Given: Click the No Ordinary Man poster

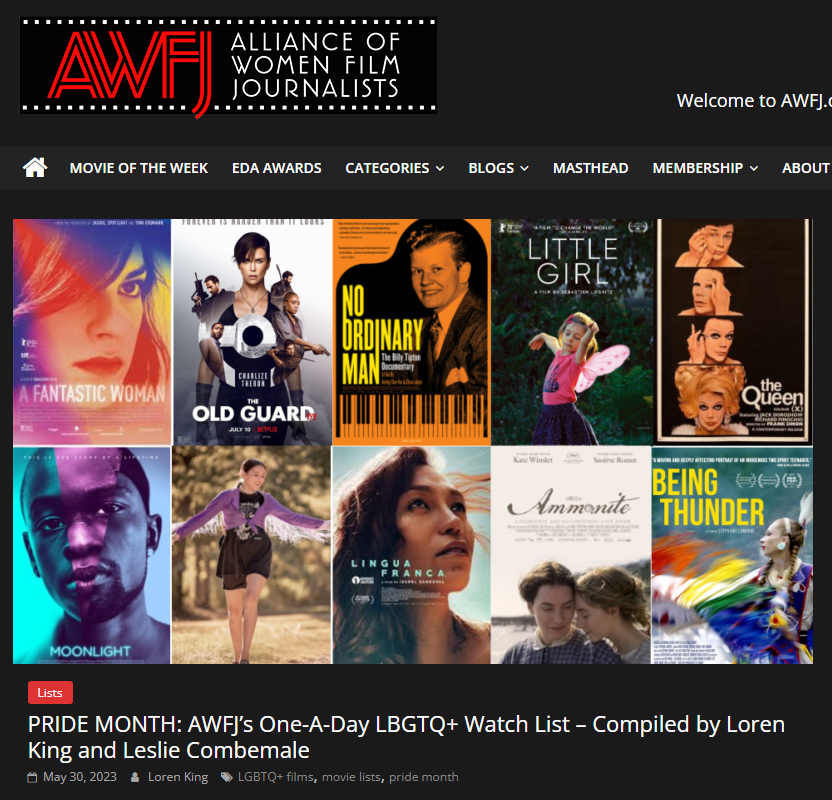Looking at the screenshot, I should point(411,332).
